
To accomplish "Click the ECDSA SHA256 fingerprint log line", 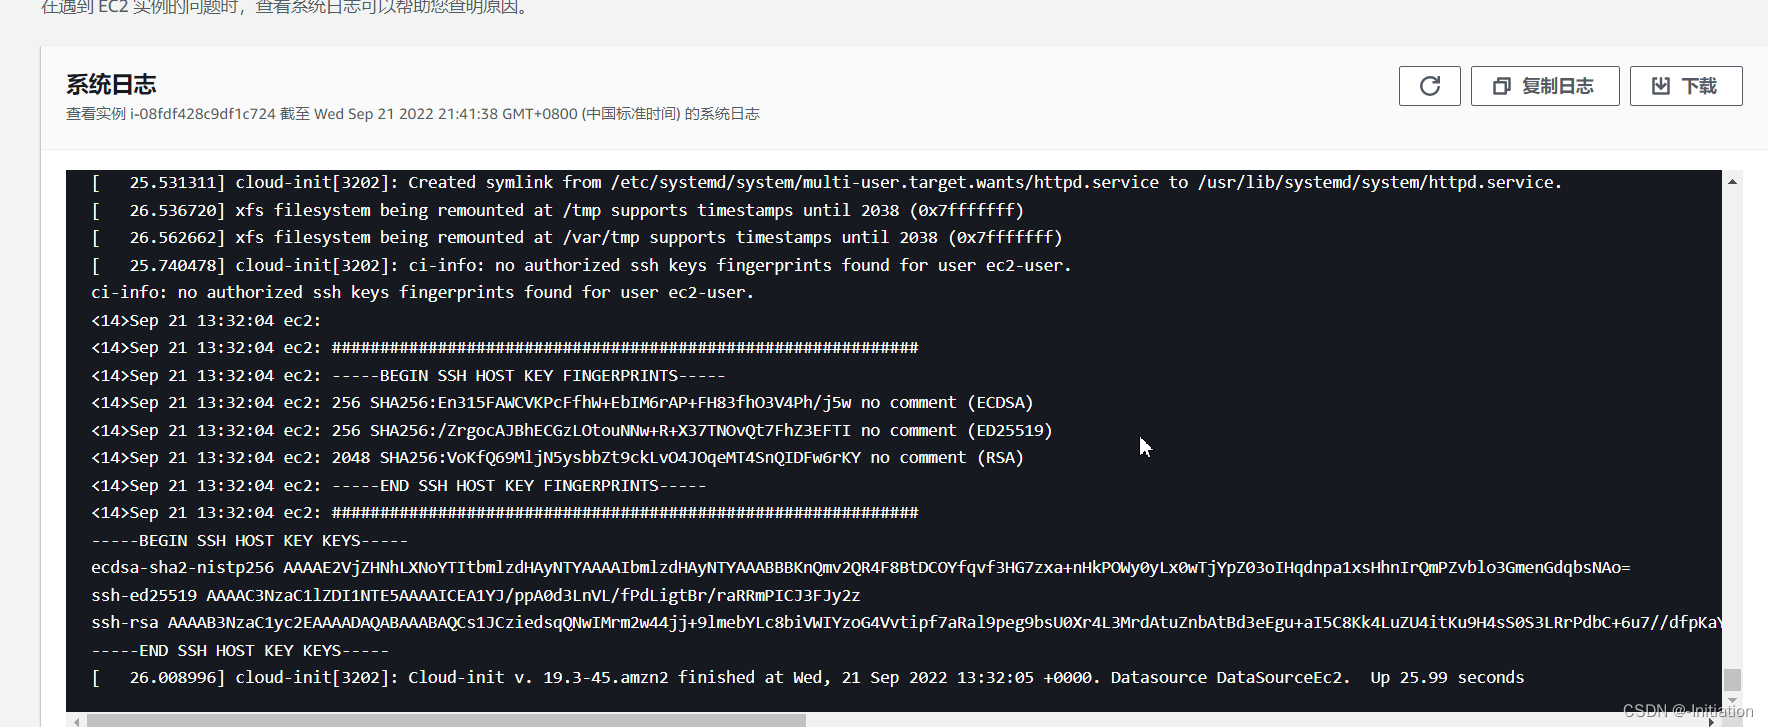I will (562, 402).
